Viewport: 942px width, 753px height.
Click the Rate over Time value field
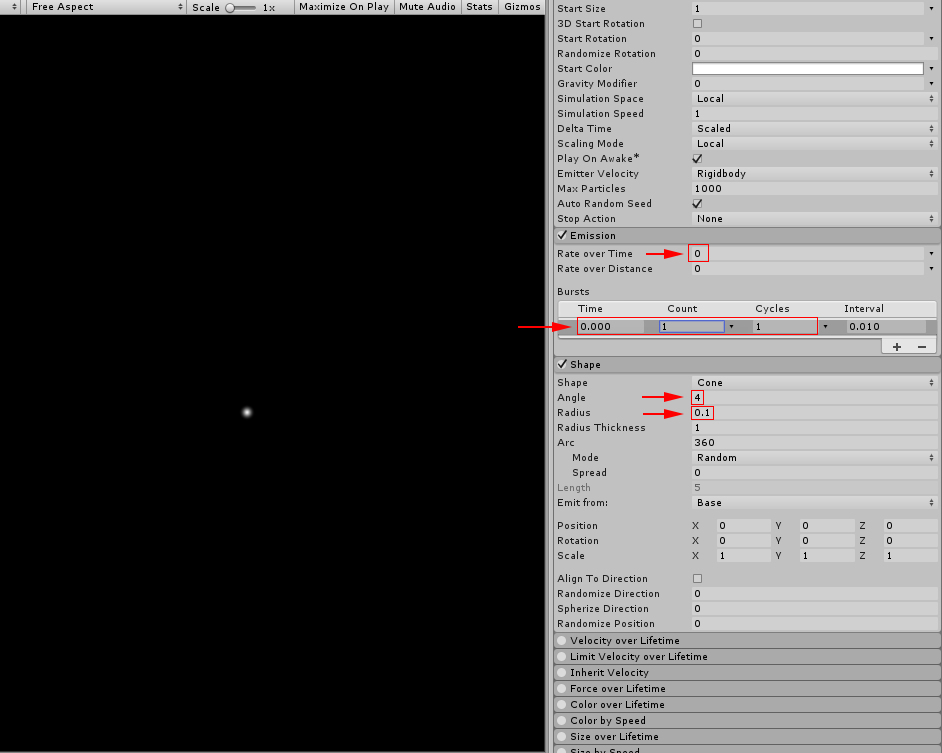(x=808, y=254)
